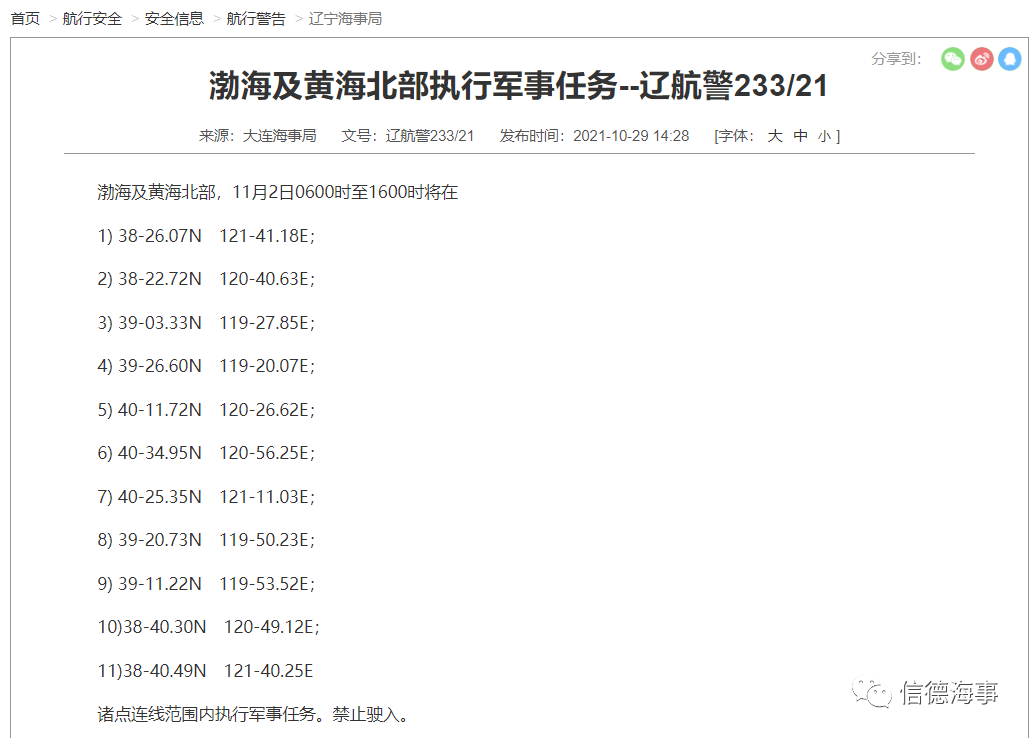
Task: Share the notice to WeChat
Action: coord(952,59)
